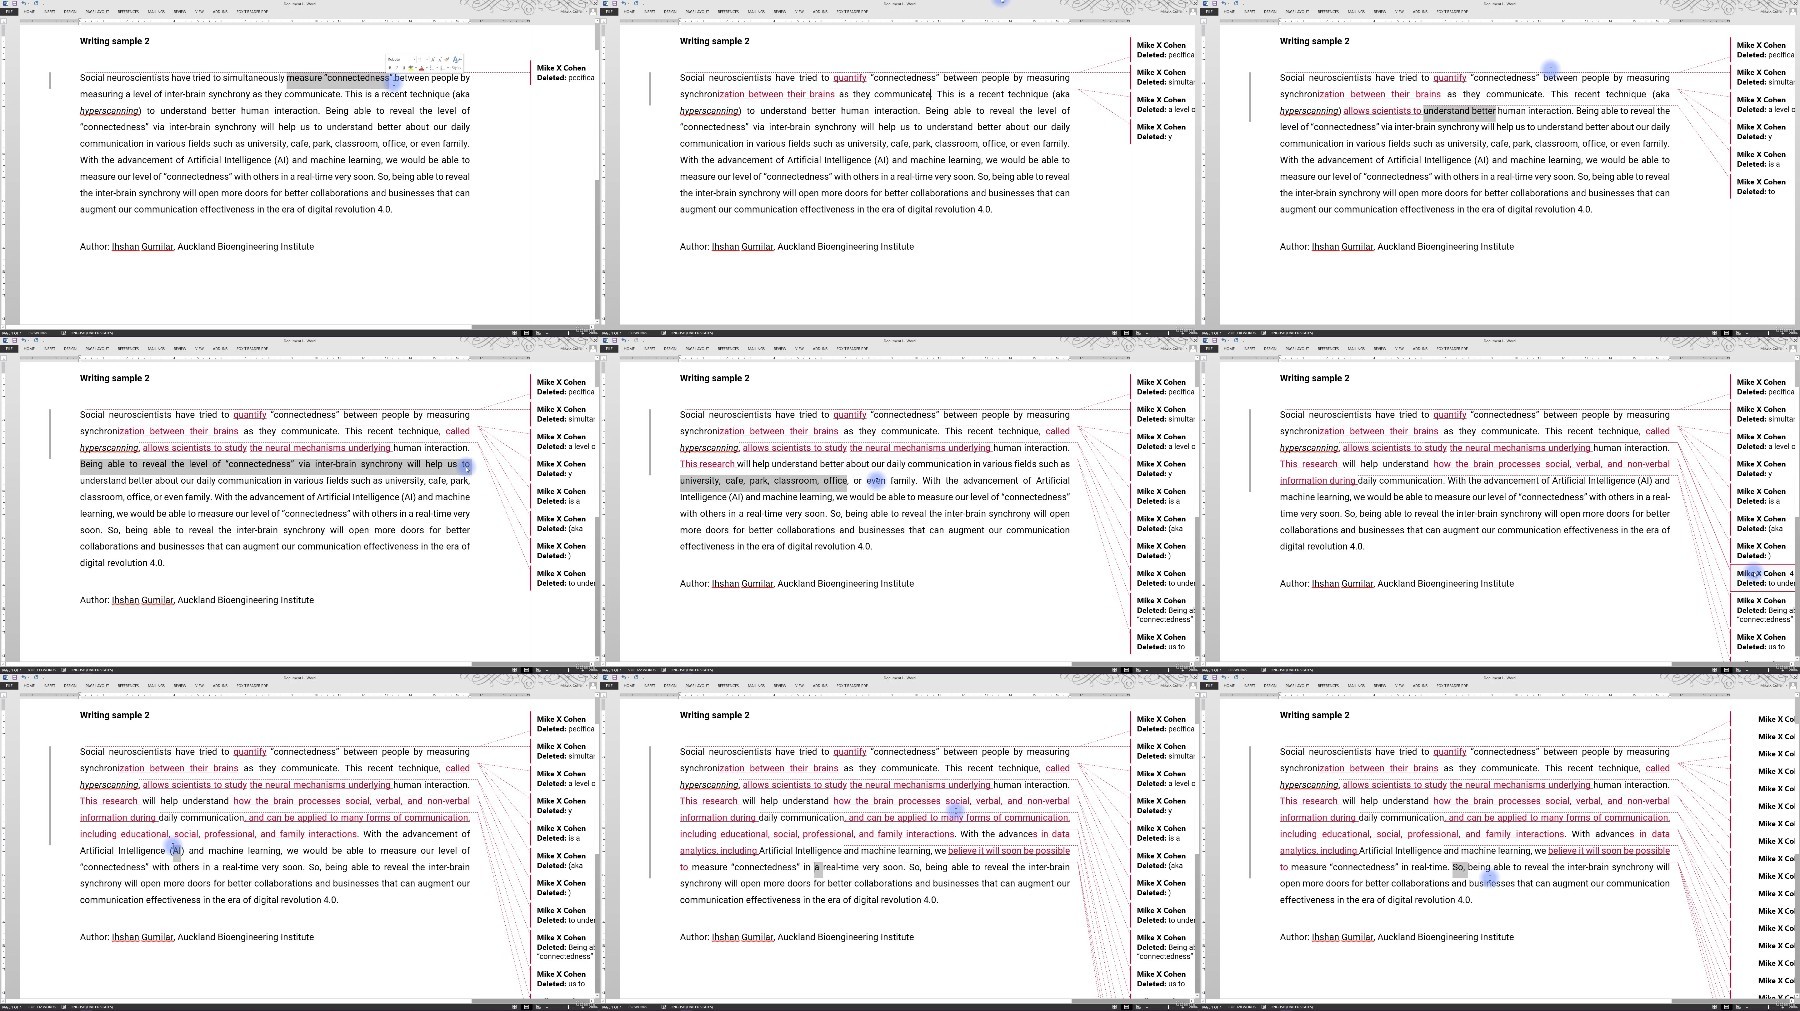The image size is (1800, 1011).
Task: Click 'With the advances in data' in bottom-middle window
Action: [1014, 834]
